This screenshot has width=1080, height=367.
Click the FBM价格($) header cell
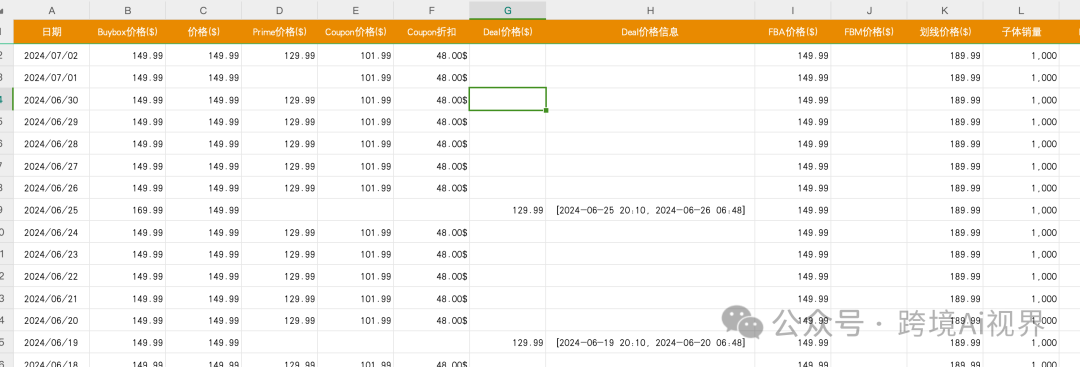pos(869,32)
